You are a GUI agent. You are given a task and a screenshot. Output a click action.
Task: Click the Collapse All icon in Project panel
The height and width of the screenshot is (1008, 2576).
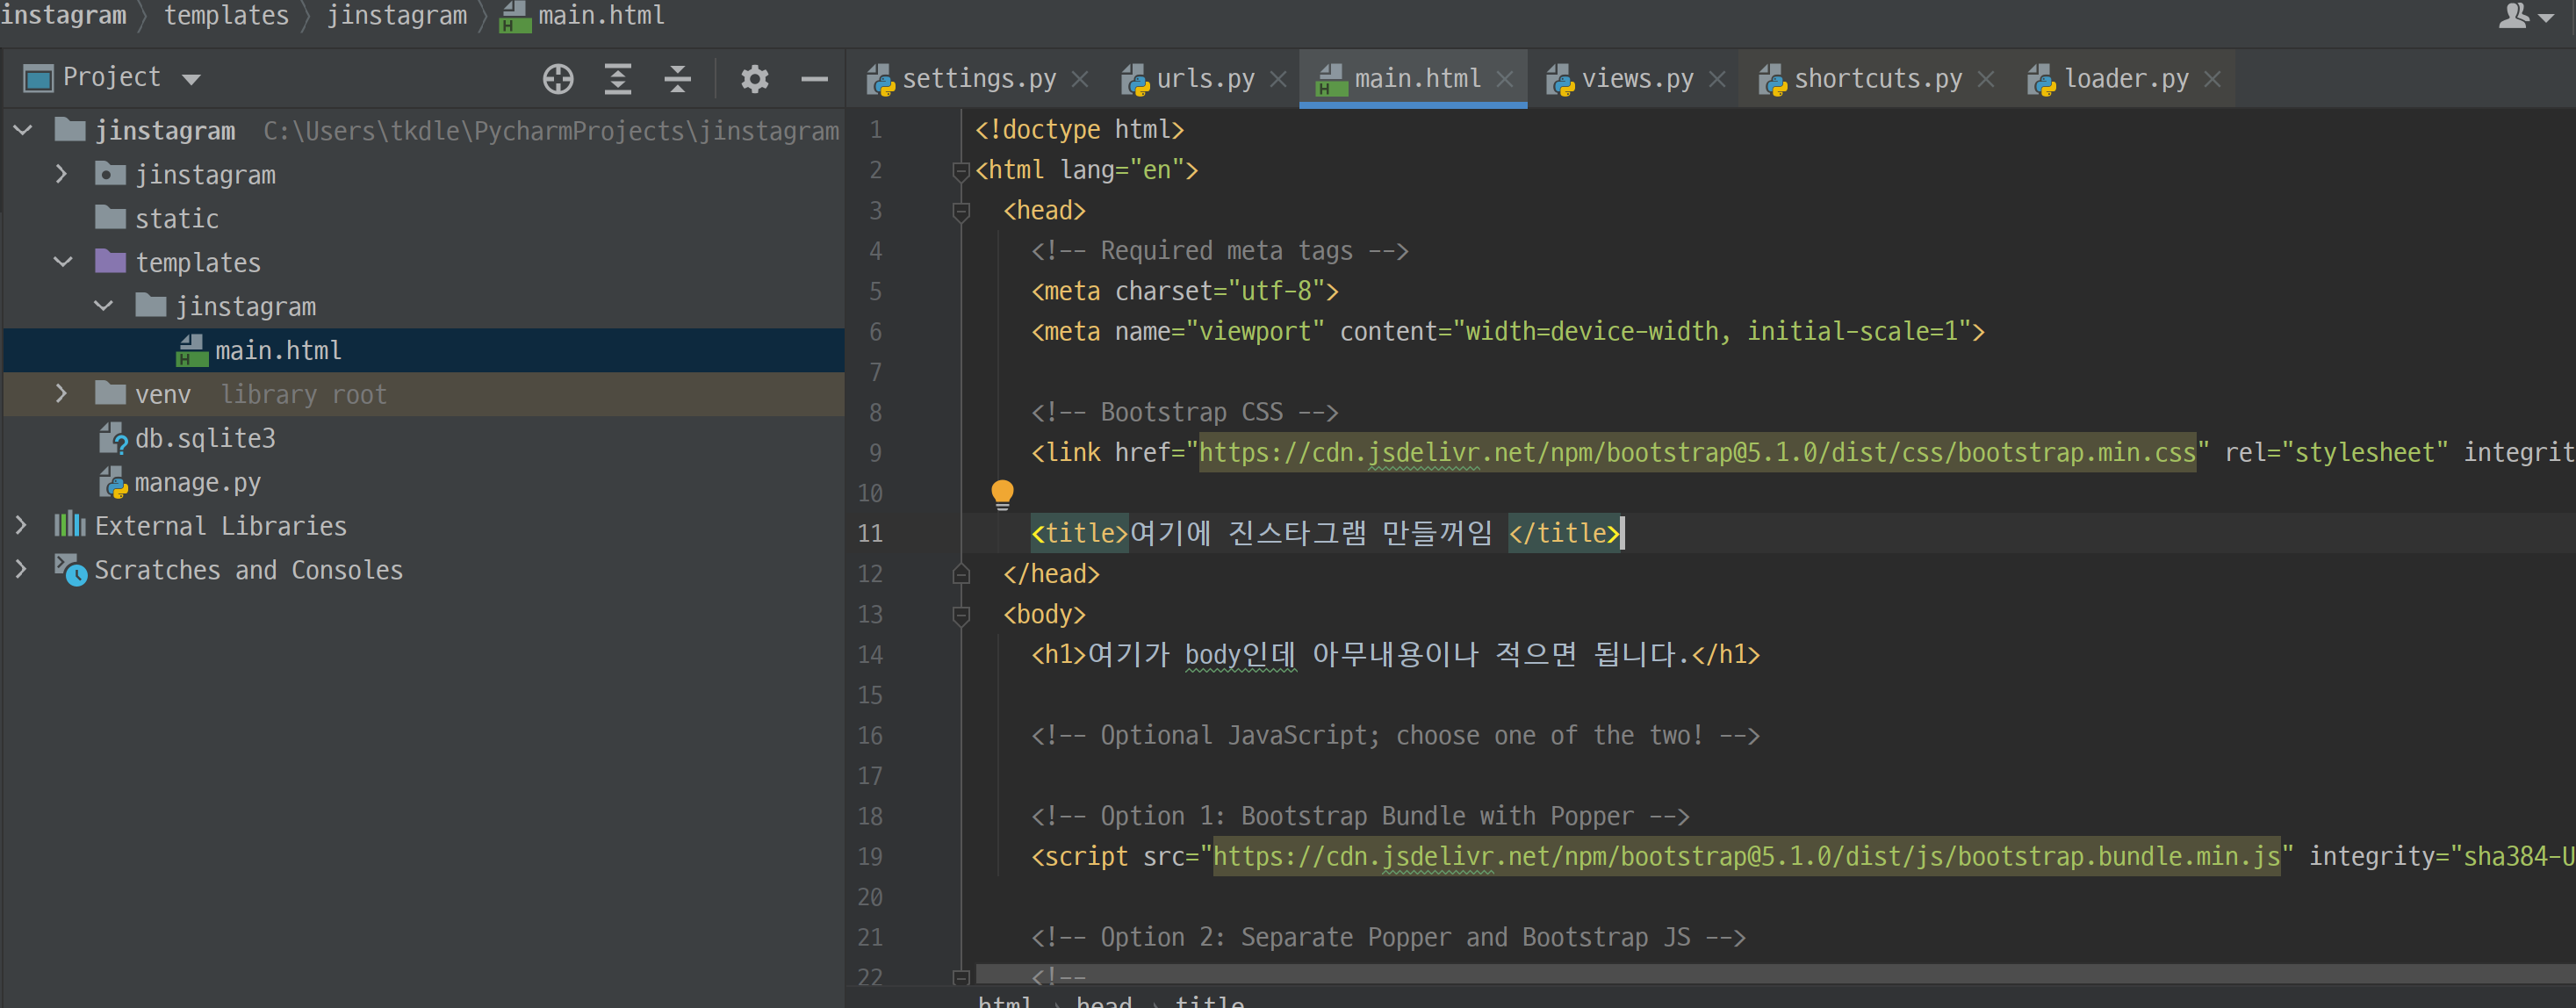point(677,78)
